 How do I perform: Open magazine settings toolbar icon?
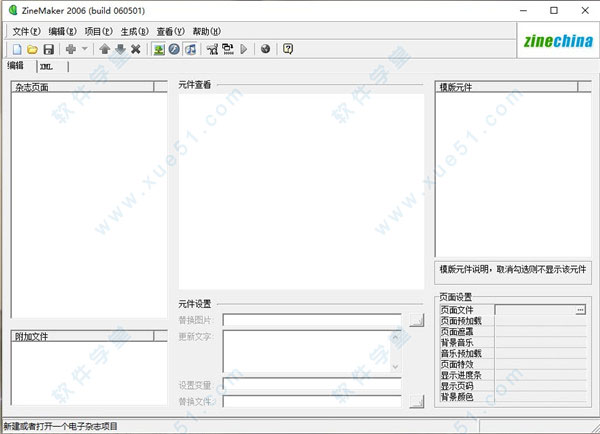coord(213,49)
